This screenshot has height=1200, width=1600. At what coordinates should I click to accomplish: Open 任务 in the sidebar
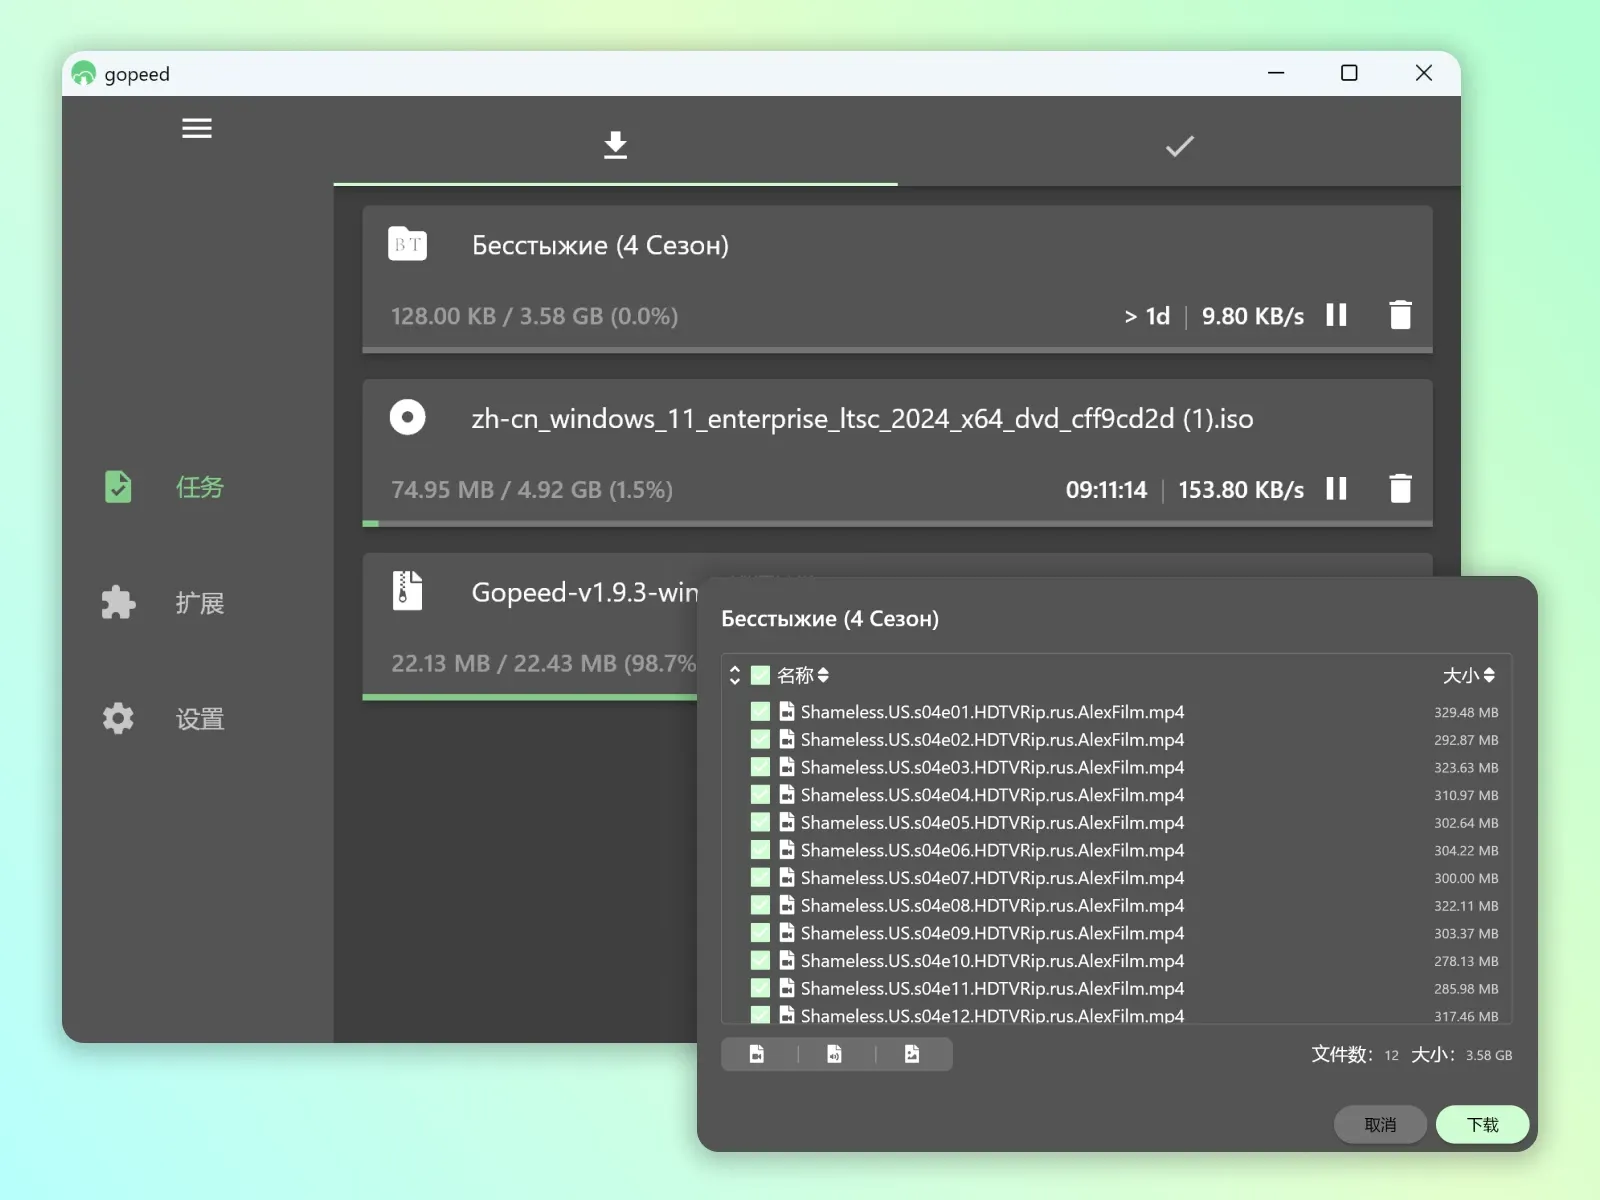165,487
